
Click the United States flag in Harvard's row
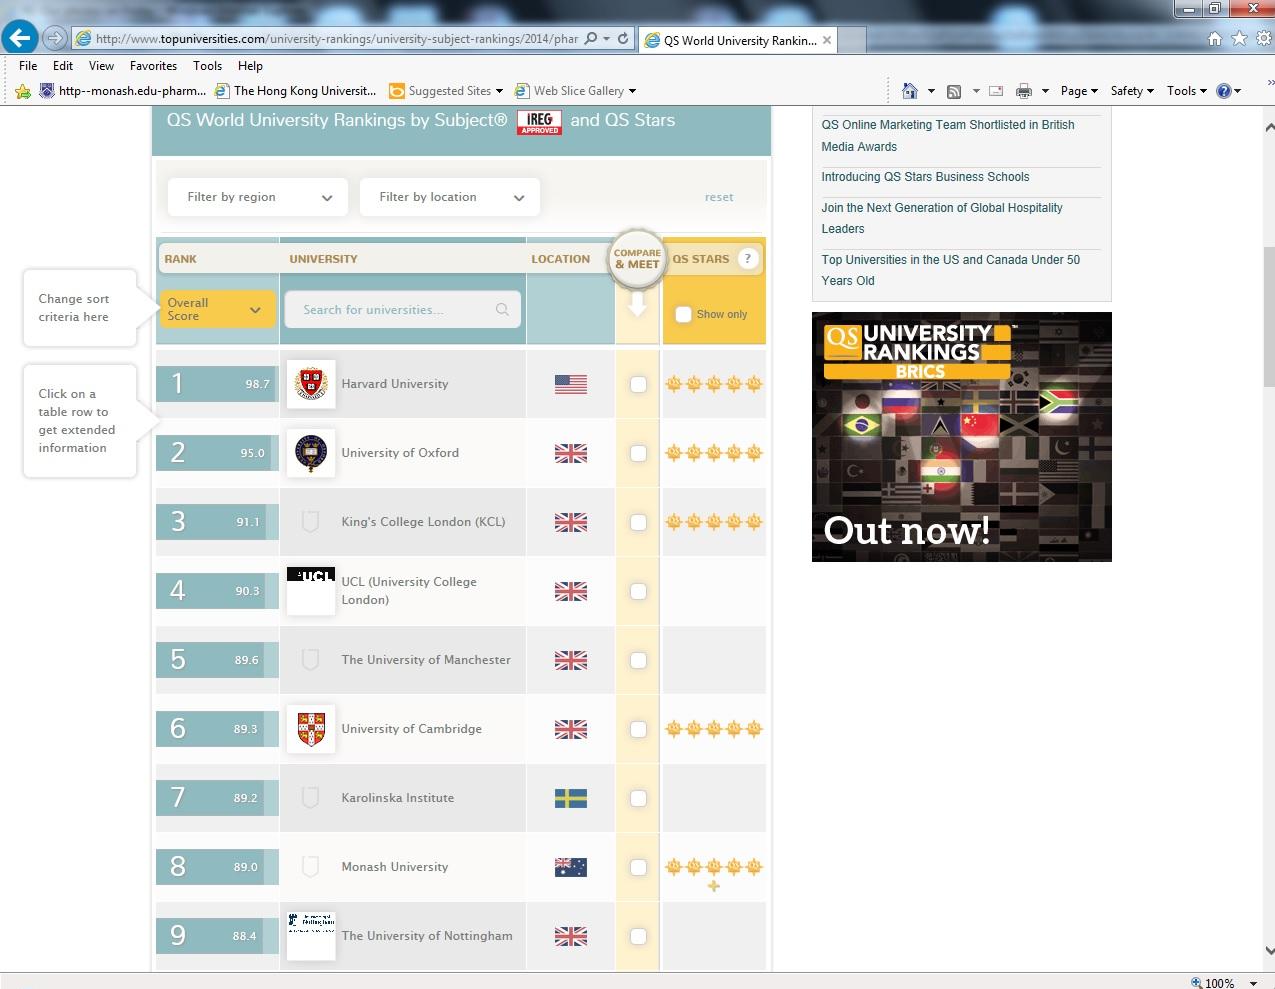pyautogui.click(x=571, y=384)
